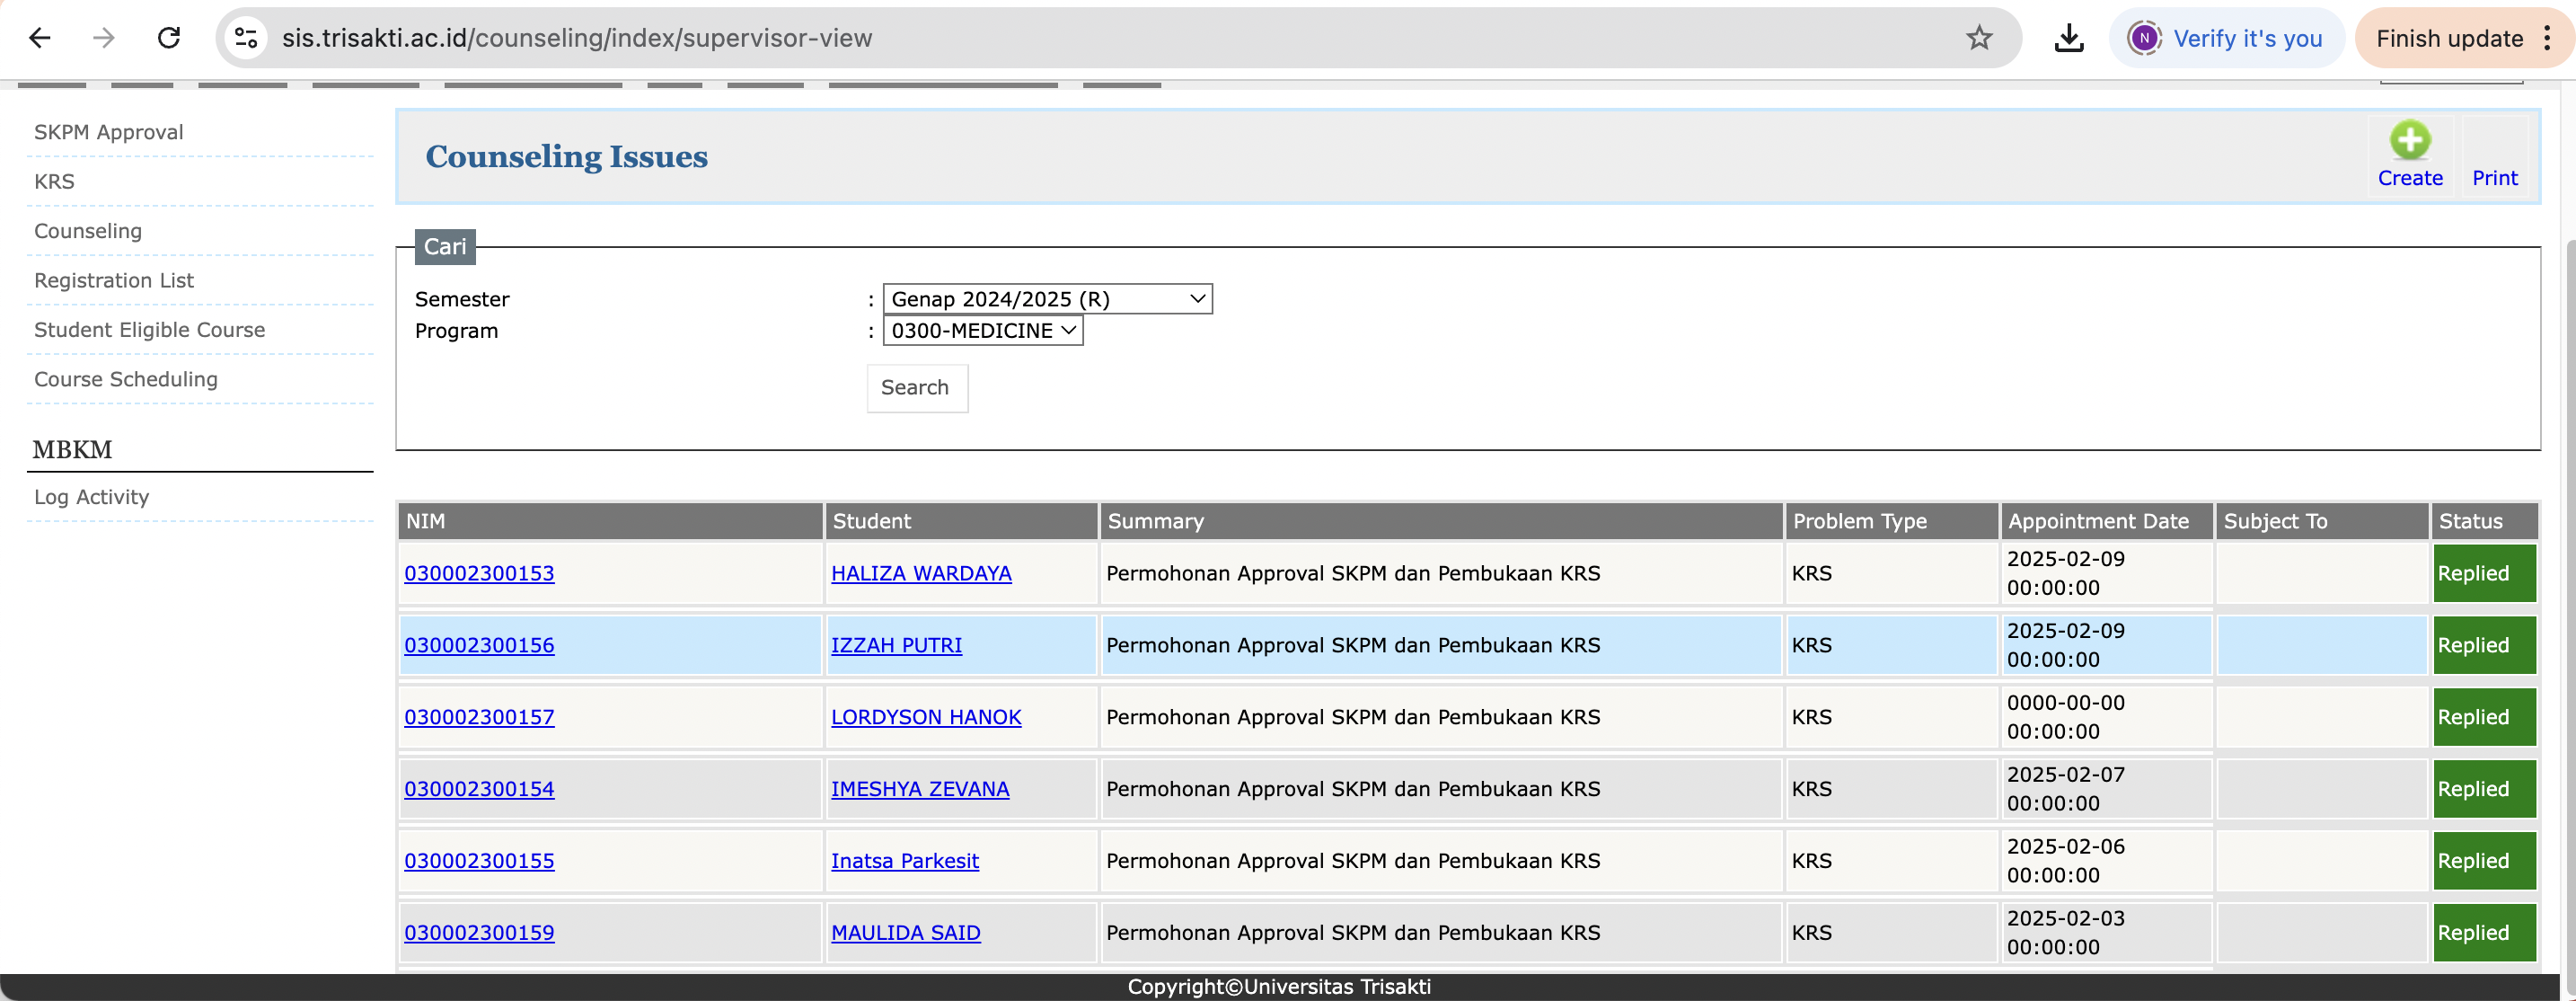Click the Student column header
2576x1001 pixels.
[x=961, y=522]
